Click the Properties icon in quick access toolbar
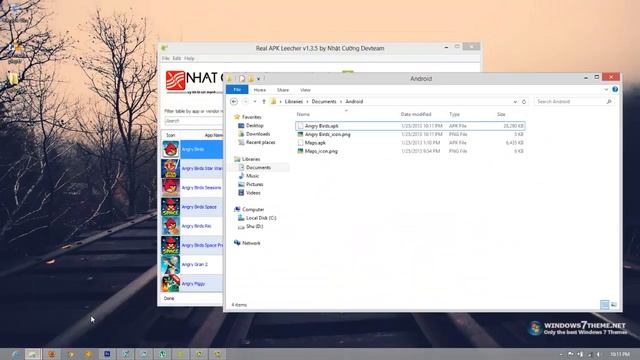The height and width of the screenshot is (360, 640). [242, 78]
